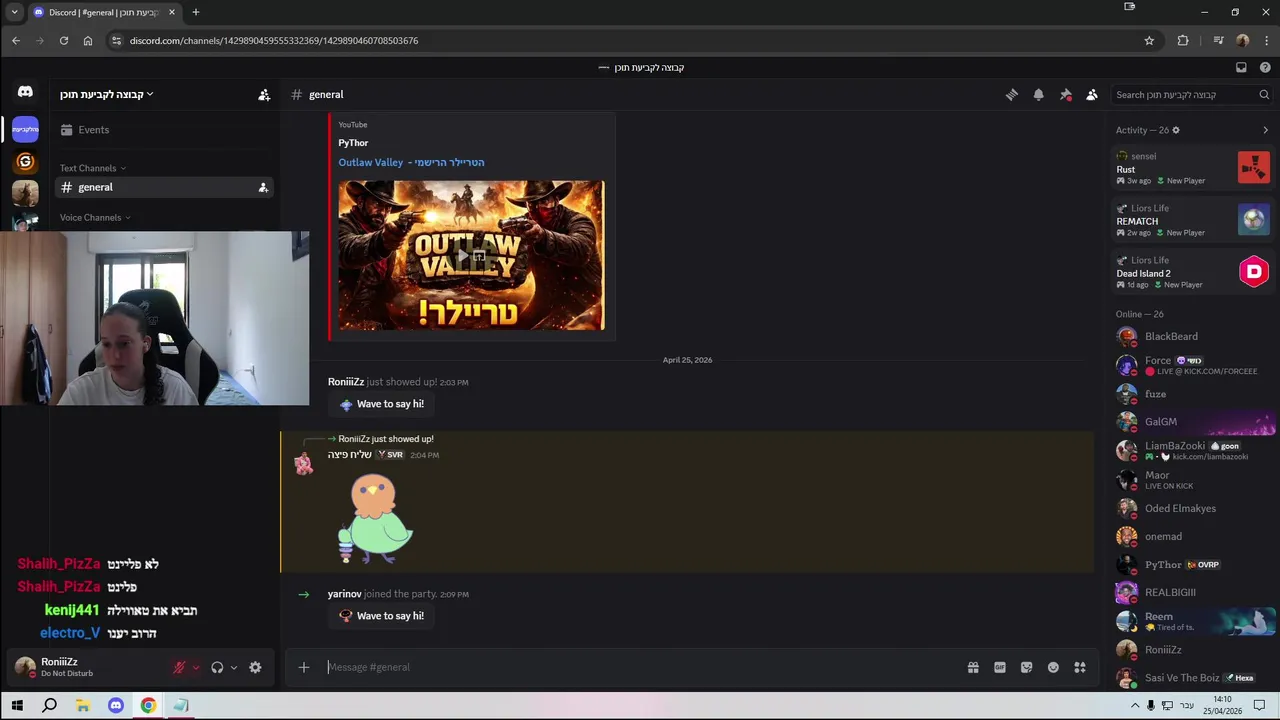Image resolution: width=1280 pixels, height=720 pixels.
Task: Open Discord direct messages home icon
Action: point(25,92)
